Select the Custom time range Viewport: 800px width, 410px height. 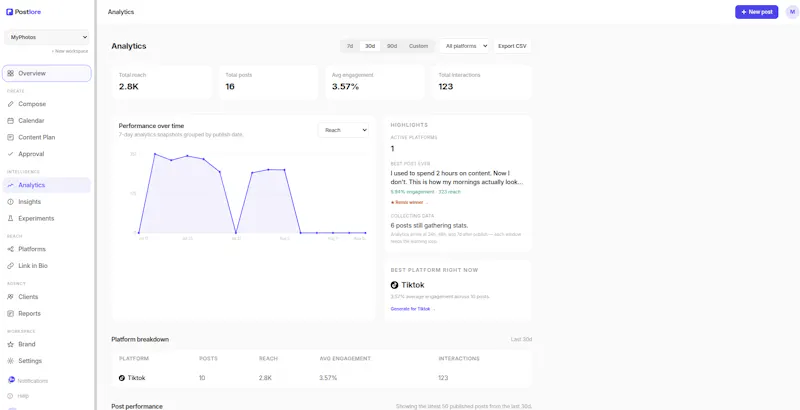(x=418, y=46)
